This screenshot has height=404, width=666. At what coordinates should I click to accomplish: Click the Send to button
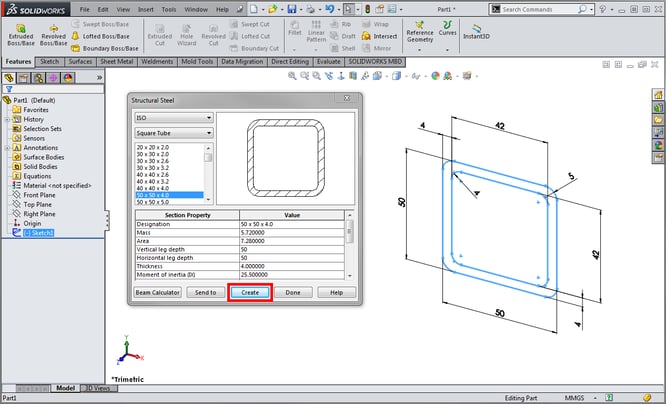(206, 293)
